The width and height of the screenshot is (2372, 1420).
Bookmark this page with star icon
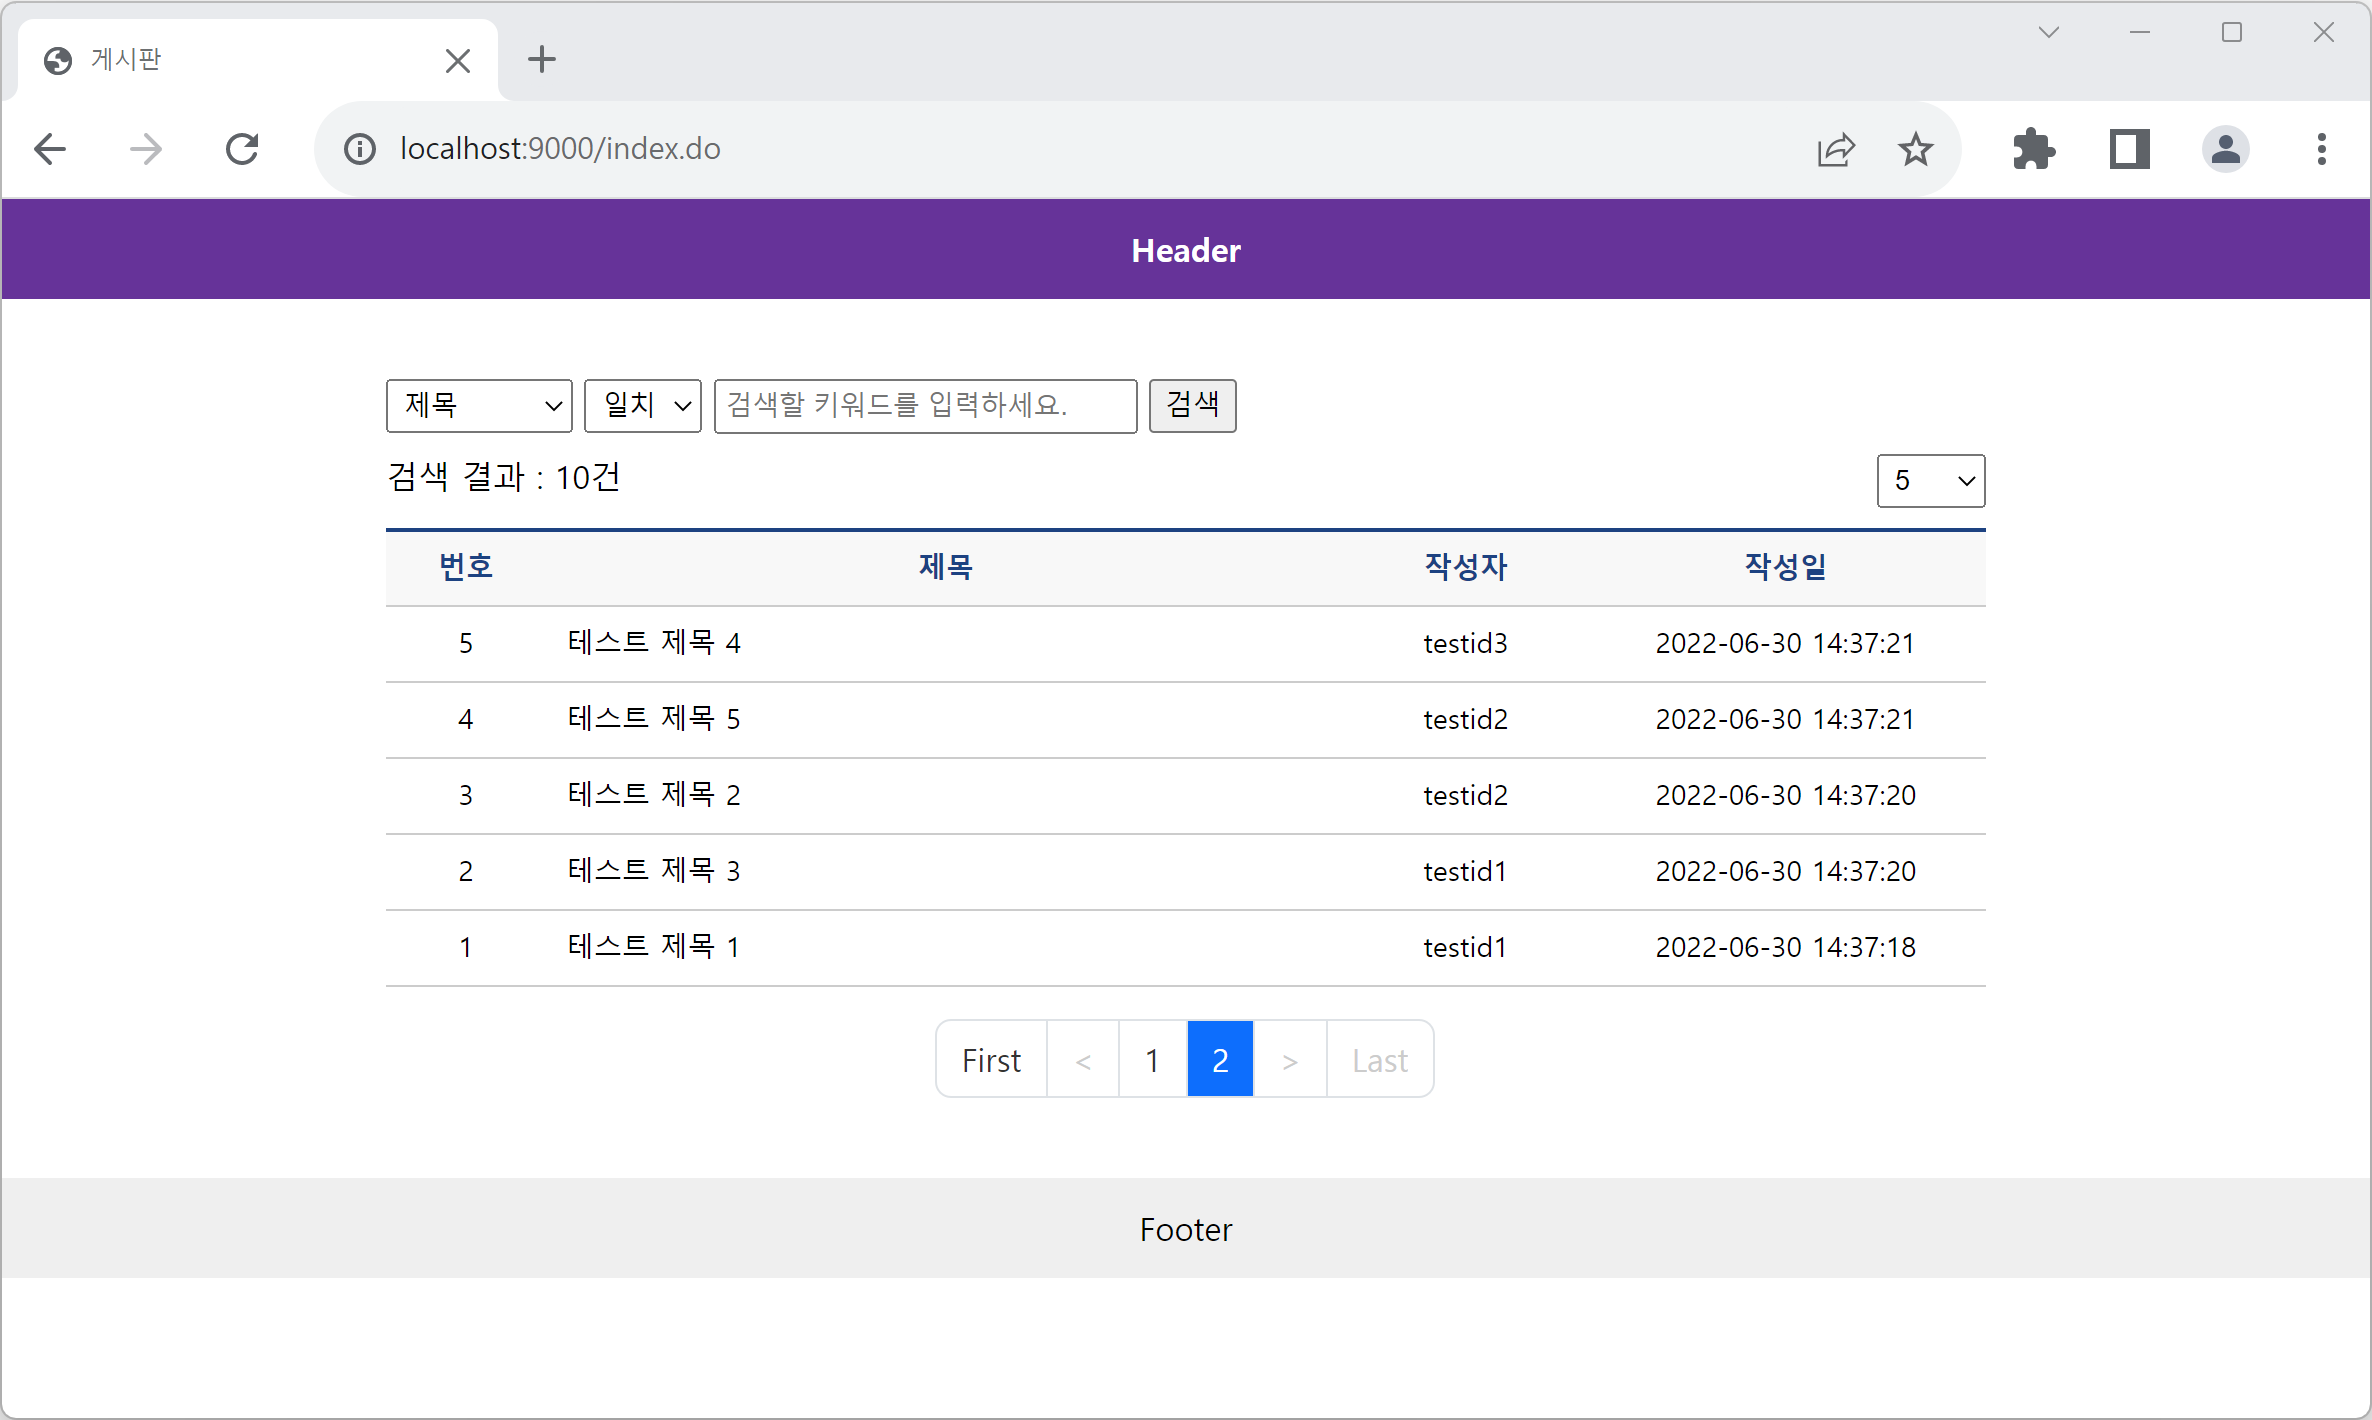point(1915,150)
